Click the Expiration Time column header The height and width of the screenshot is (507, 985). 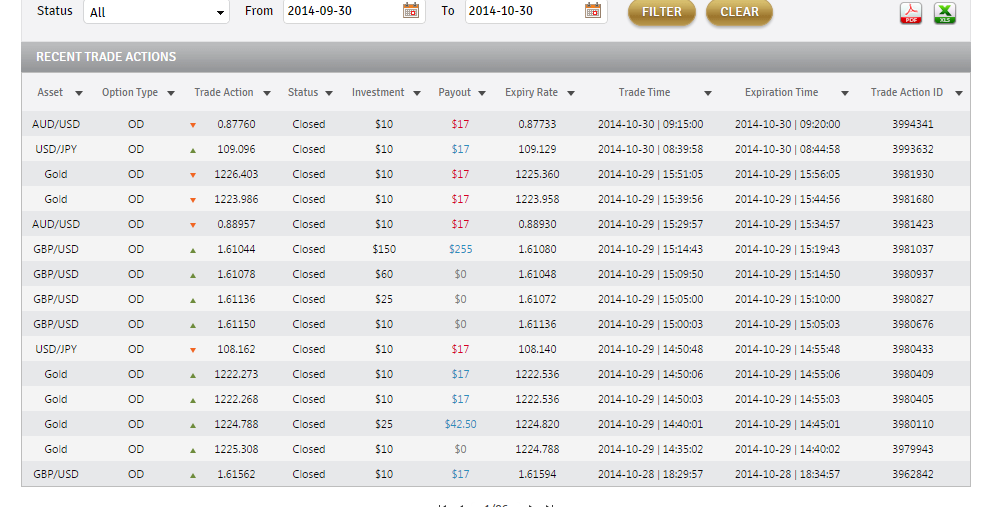coord(781,92)
